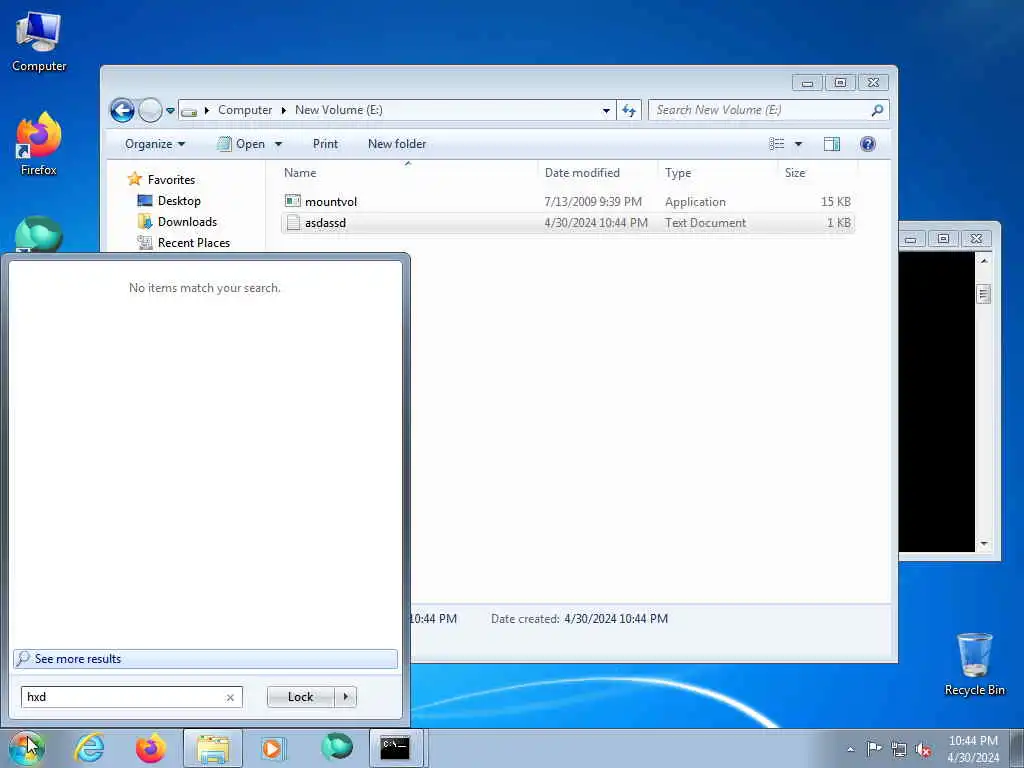Click the magnifier icon in Explorer search

877,110
